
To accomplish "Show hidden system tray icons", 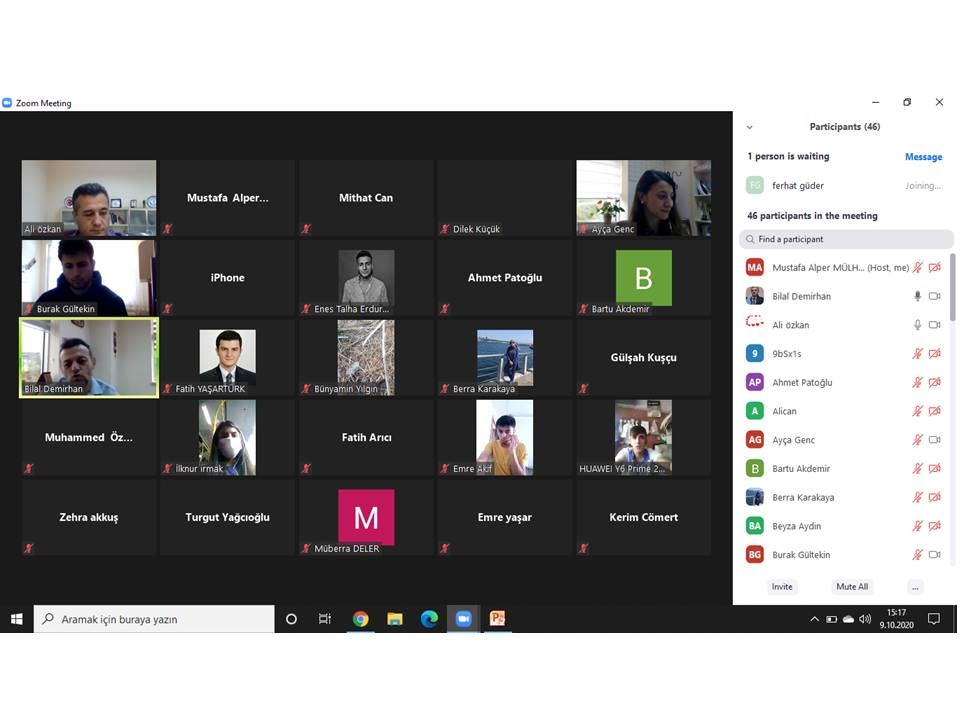I will 814,620.
